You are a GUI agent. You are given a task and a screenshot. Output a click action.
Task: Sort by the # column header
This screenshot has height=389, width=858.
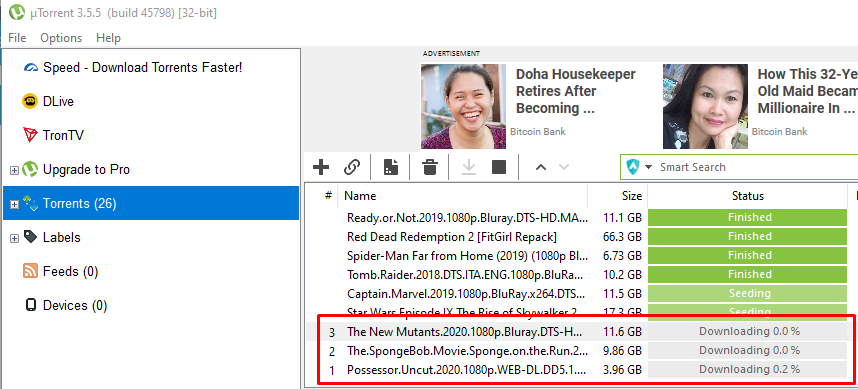click(328, 195)
